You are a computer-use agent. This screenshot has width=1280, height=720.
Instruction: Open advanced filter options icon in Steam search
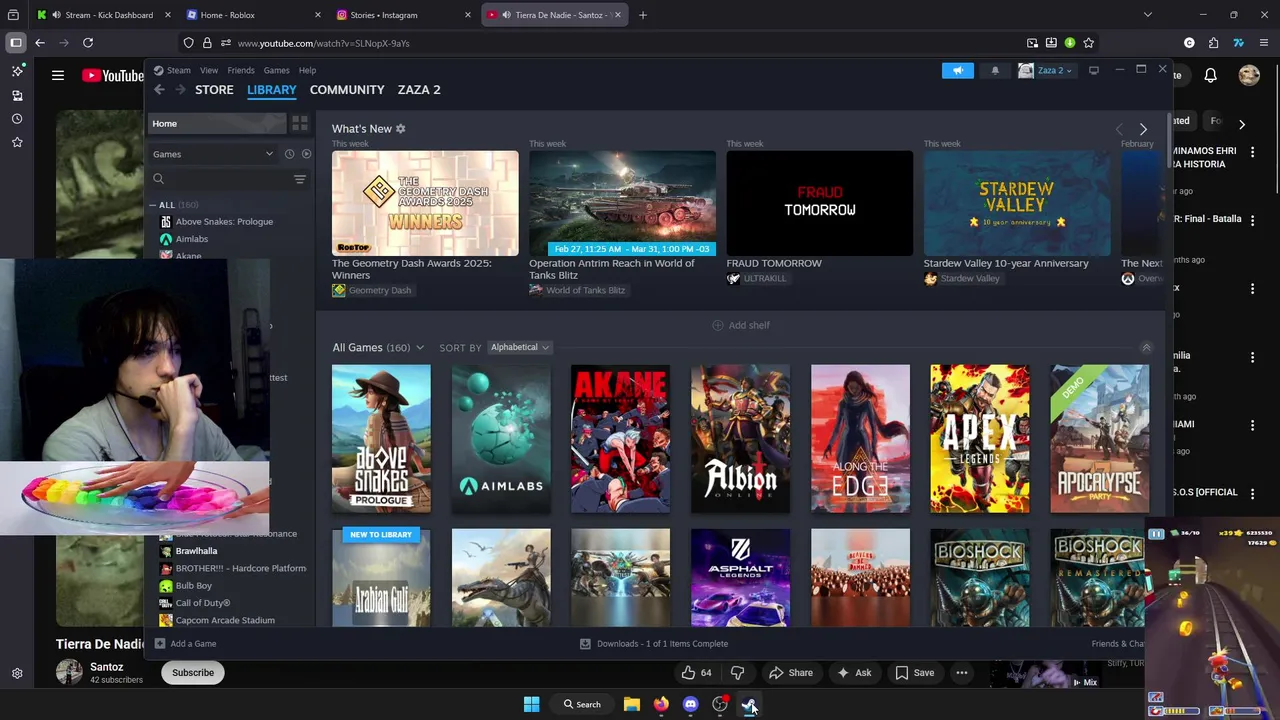(x=299, y=179)
